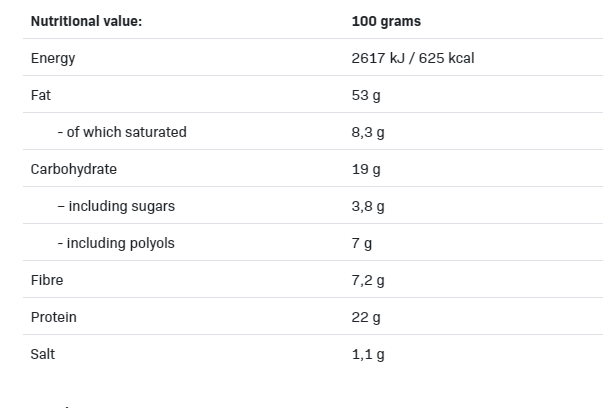The image size is (616, 408).
Task: Select the 19 g carbohydrate value
Action: 366,170
